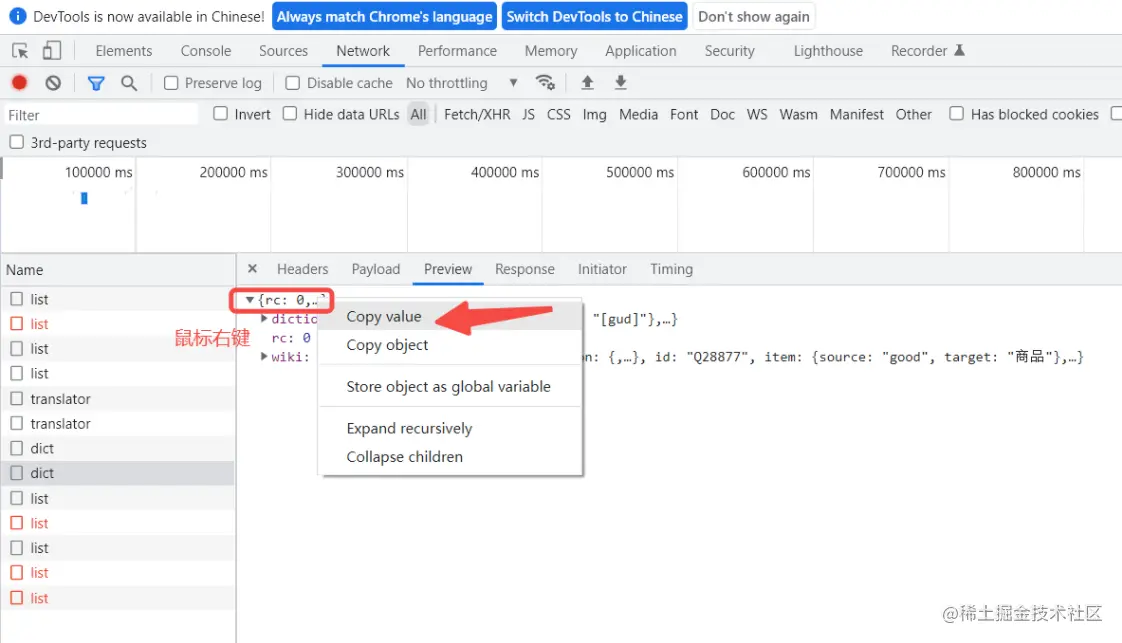
Task: Click the Name column header
Action: point(118,270)
